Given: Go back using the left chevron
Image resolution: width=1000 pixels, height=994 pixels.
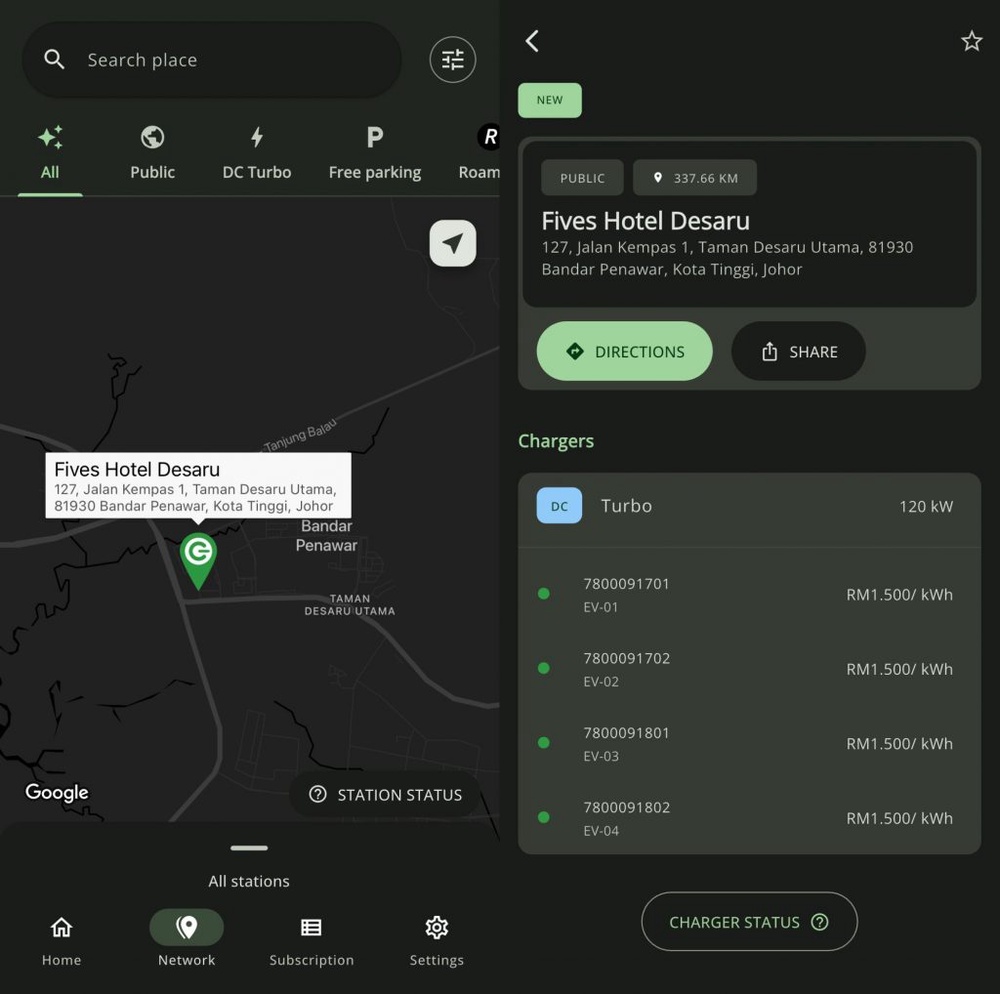Looking at the screenshot, I should [533, 41].
